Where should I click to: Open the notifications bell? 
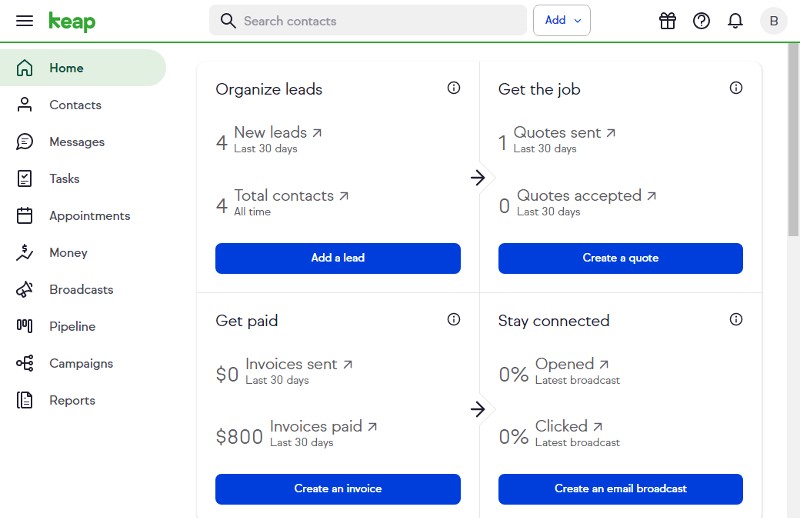[x=735, y=21]
